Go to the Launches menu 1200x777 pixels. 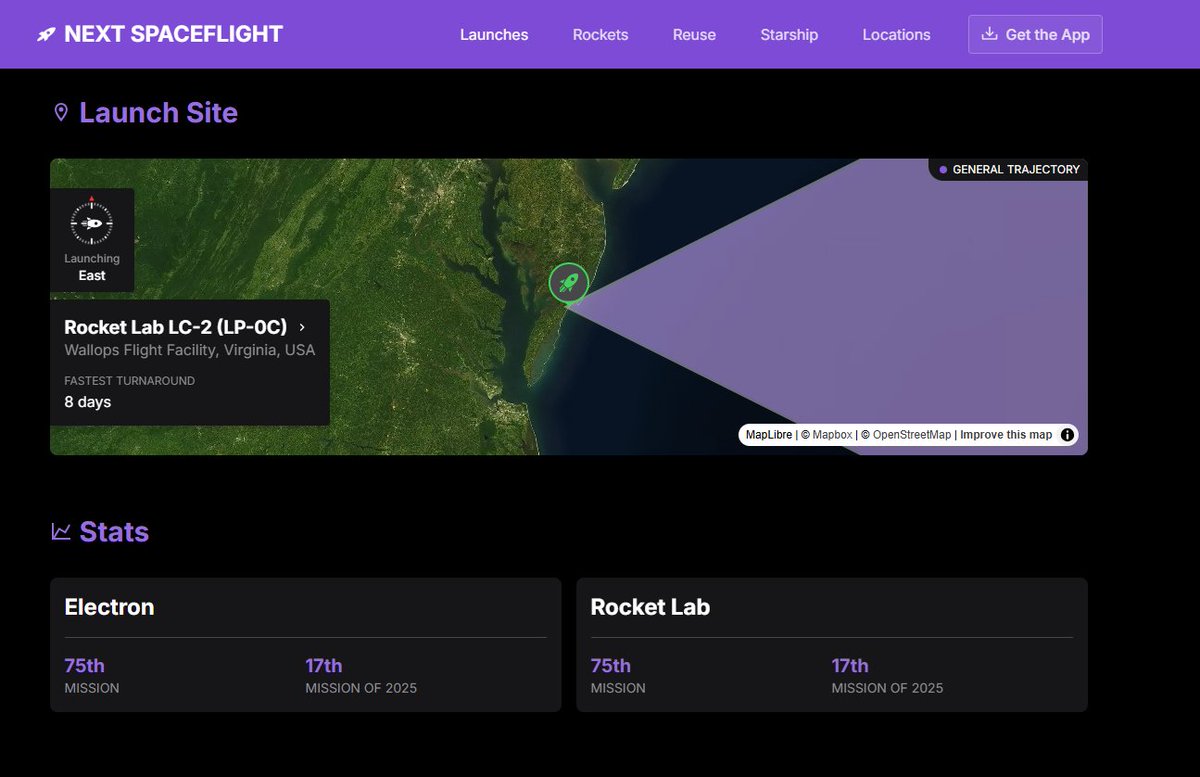pyautogui.click(x=494, y=34)
